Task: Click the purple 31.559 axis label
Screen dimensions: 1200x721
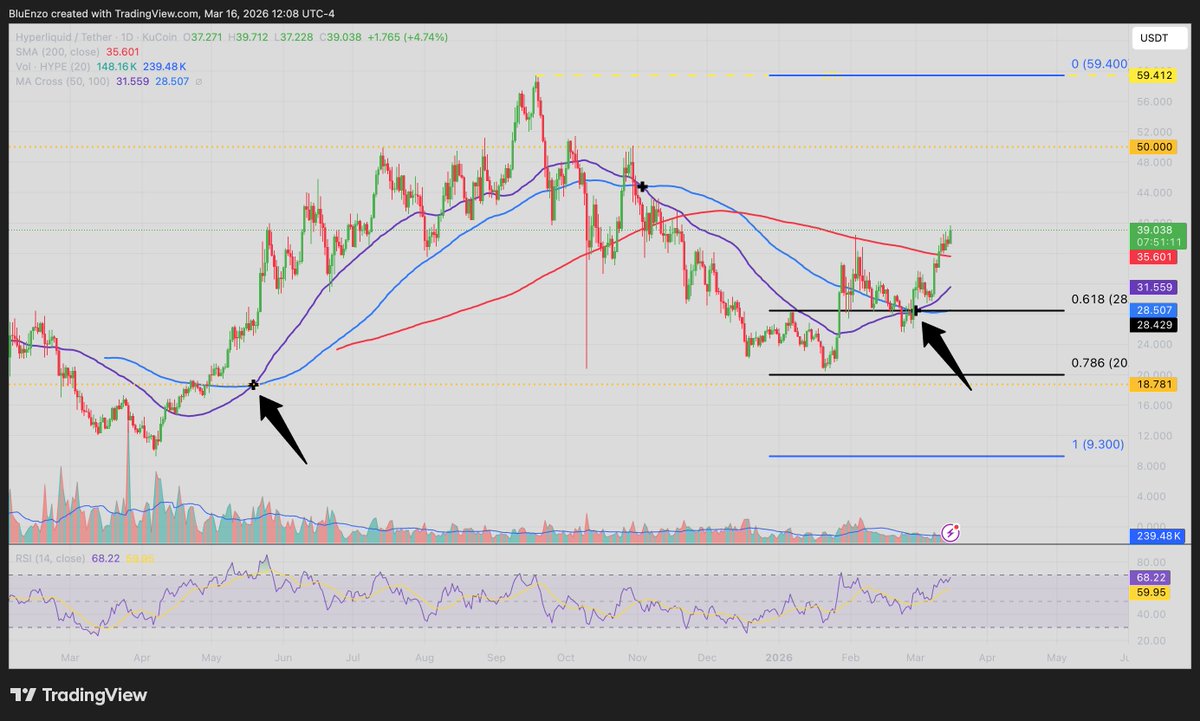Action: point(1152,287)
